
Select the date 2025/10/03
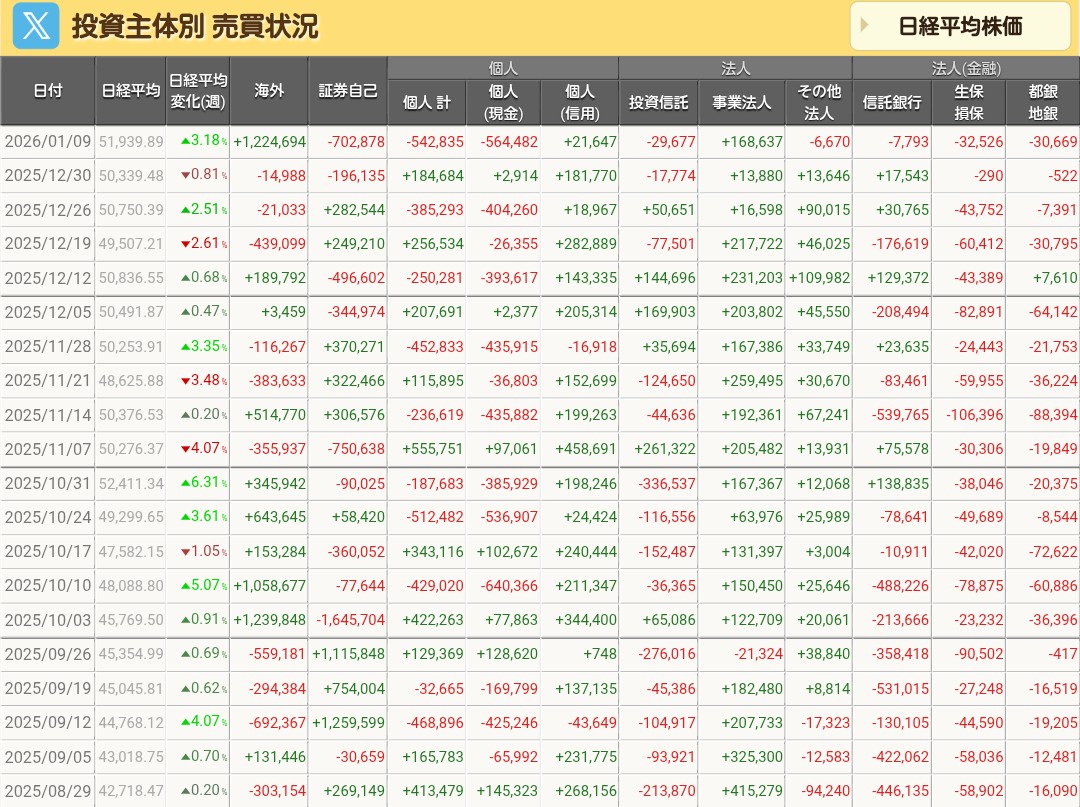click(x=48, y=620)
